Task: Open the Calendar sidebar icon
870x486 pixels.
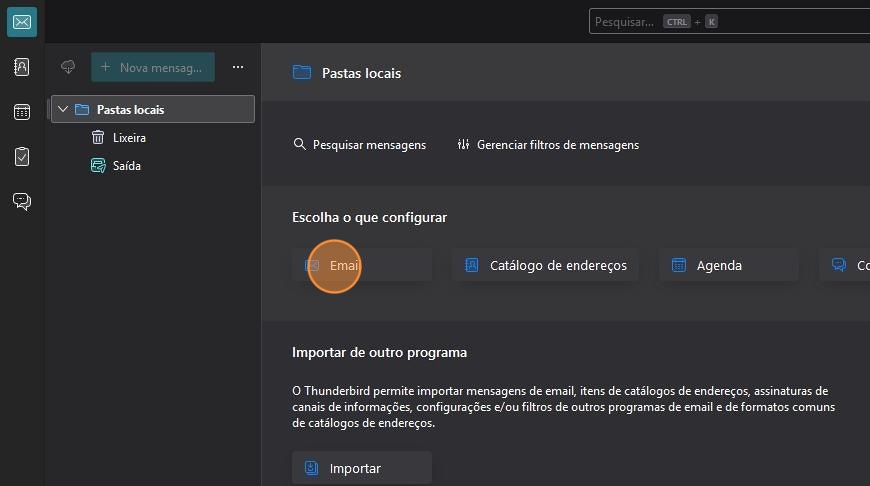Action: (22, 112)
